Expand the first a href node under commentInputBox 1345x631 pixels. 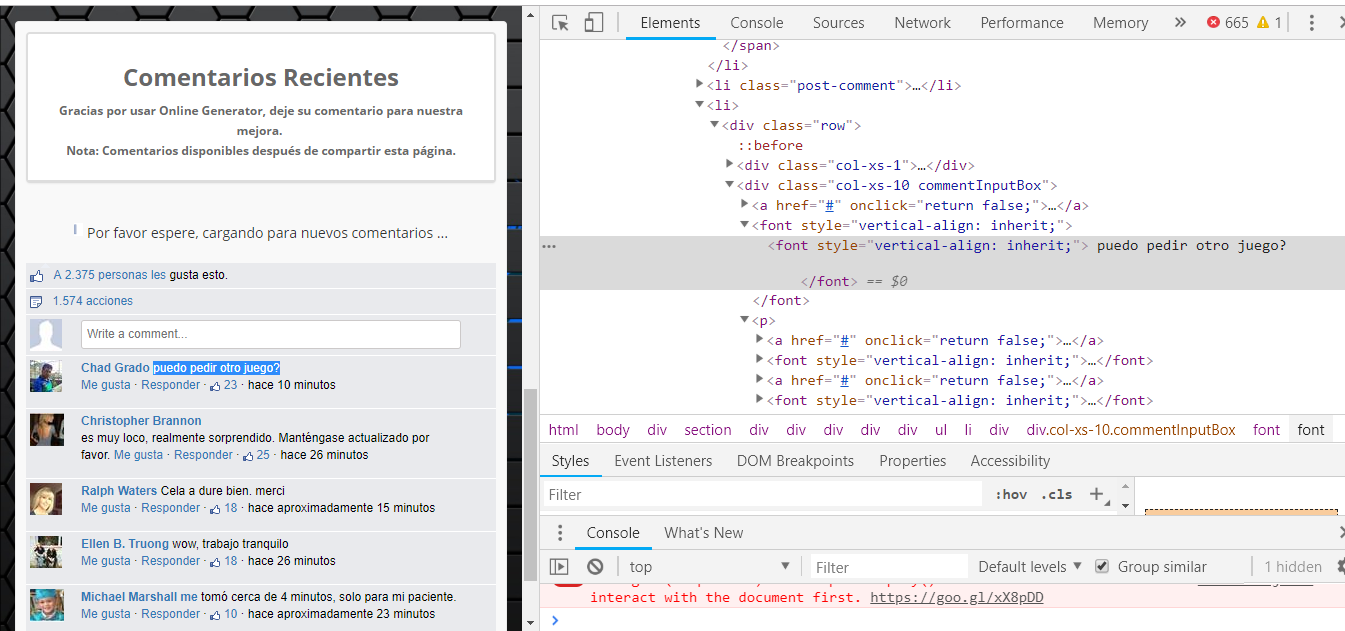pyautogui.click(x=745, y=205)
